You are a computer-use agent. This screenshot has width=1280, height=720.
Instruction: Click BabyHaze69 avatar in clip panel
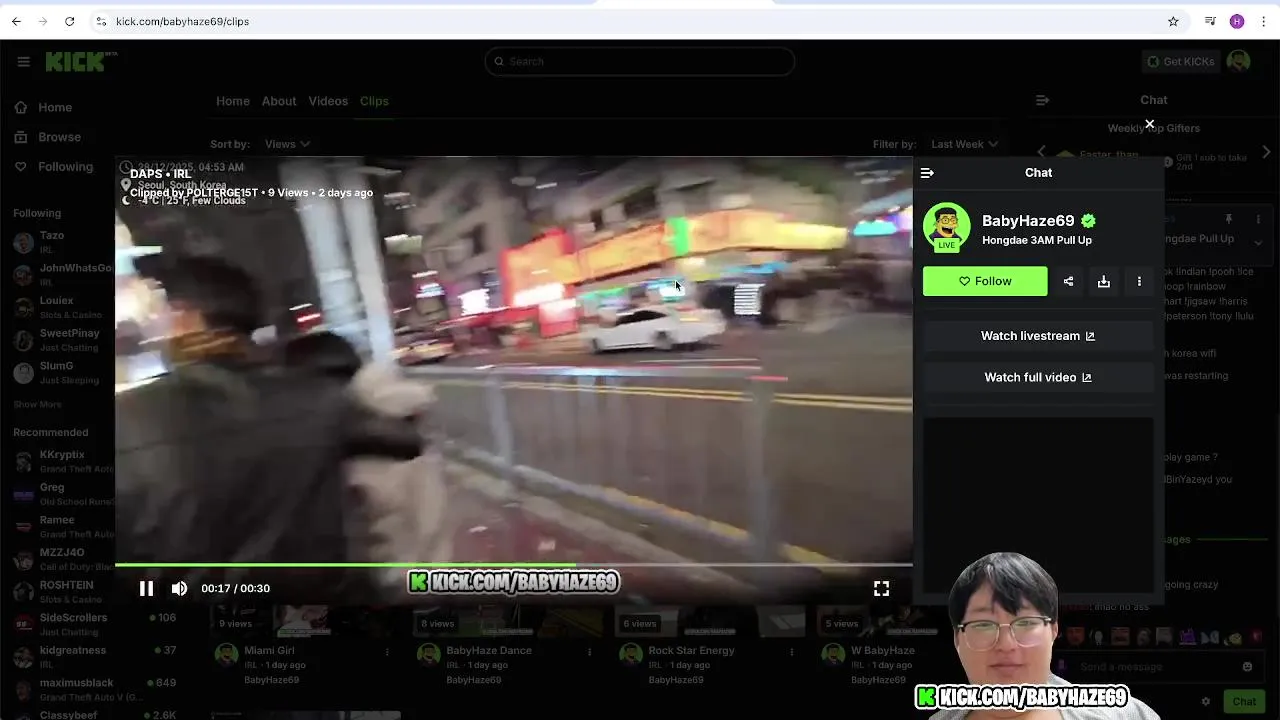(x=946, y=227)
